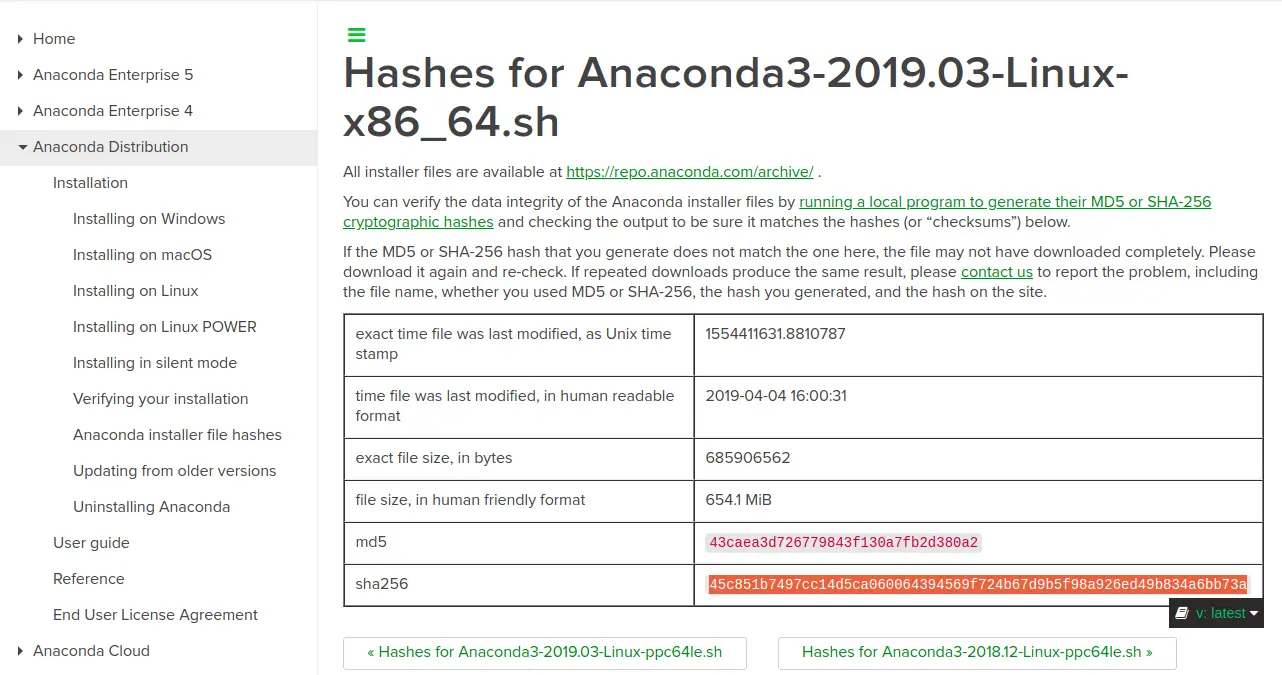Select "Anaconda installer file hashes"
The image size is (1282, 675).
(x=177, y=434)
